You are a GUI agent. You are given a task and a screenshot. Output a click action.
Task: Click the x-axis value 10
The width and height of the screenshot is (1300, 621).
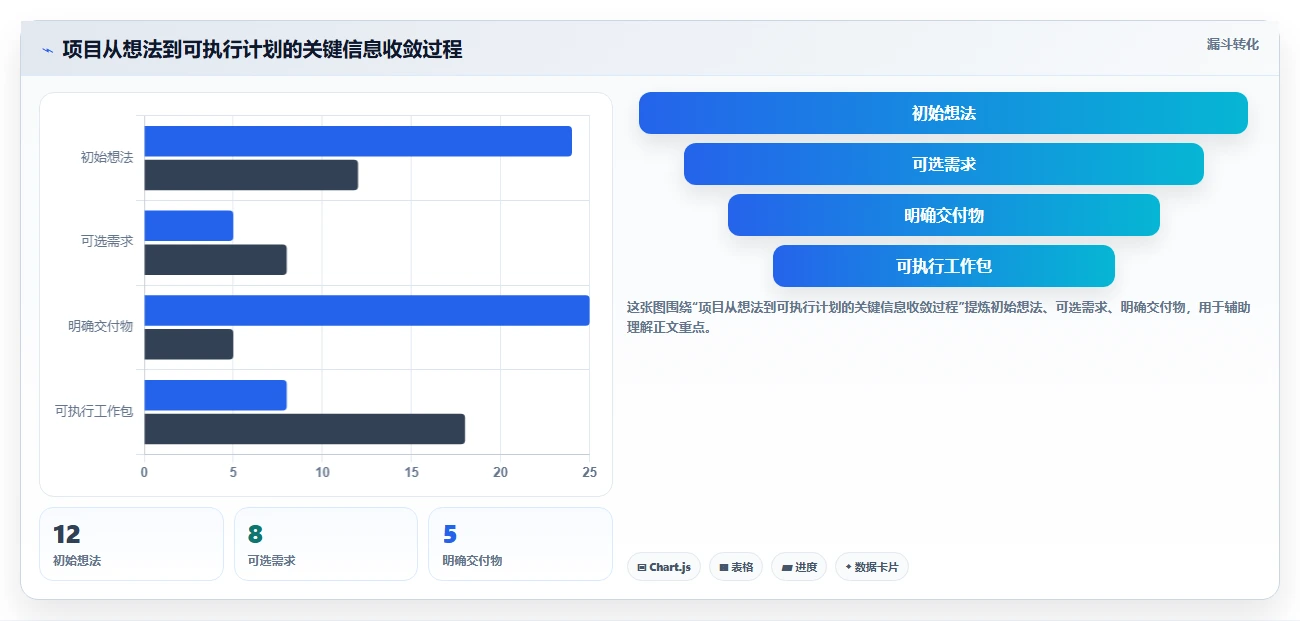click(x=322, y=473)
